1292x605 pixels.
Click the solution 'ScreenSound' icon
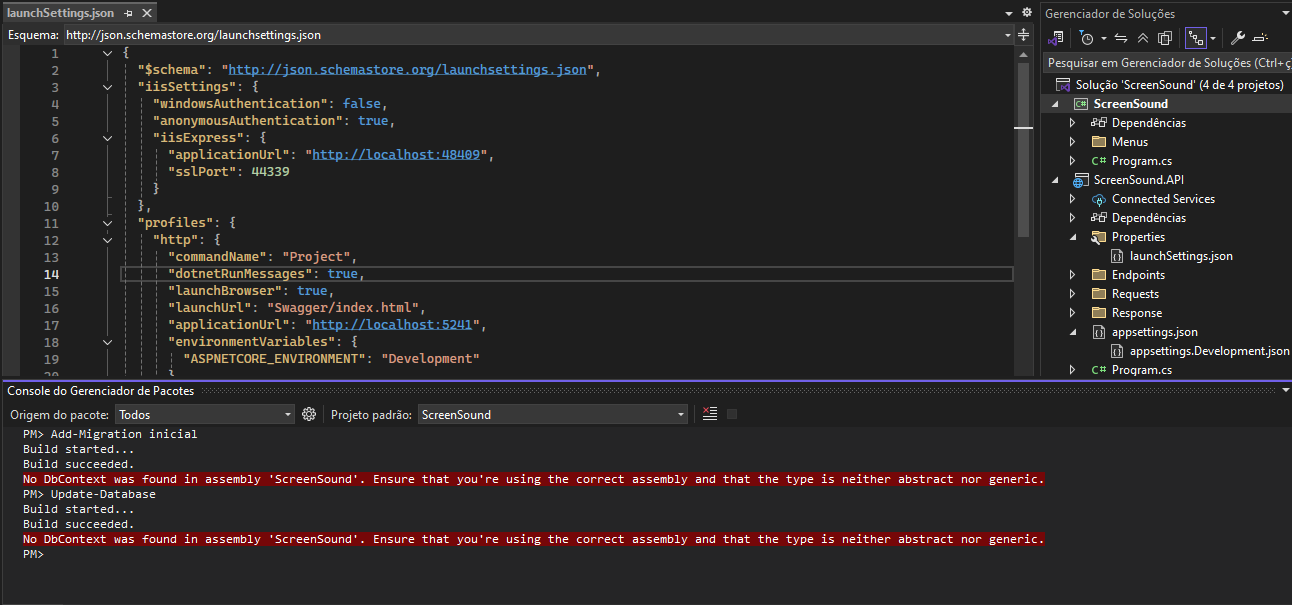tap(1062, 85)
